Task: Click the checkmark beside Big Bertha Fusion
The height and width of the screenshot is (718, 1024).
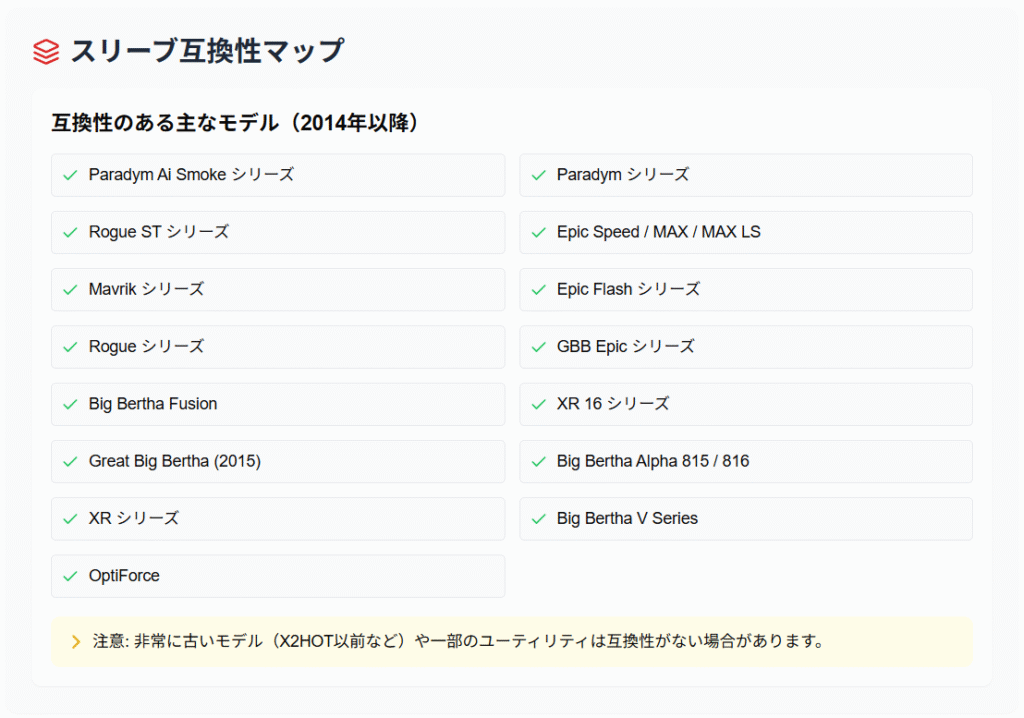Action: (71, 404)
